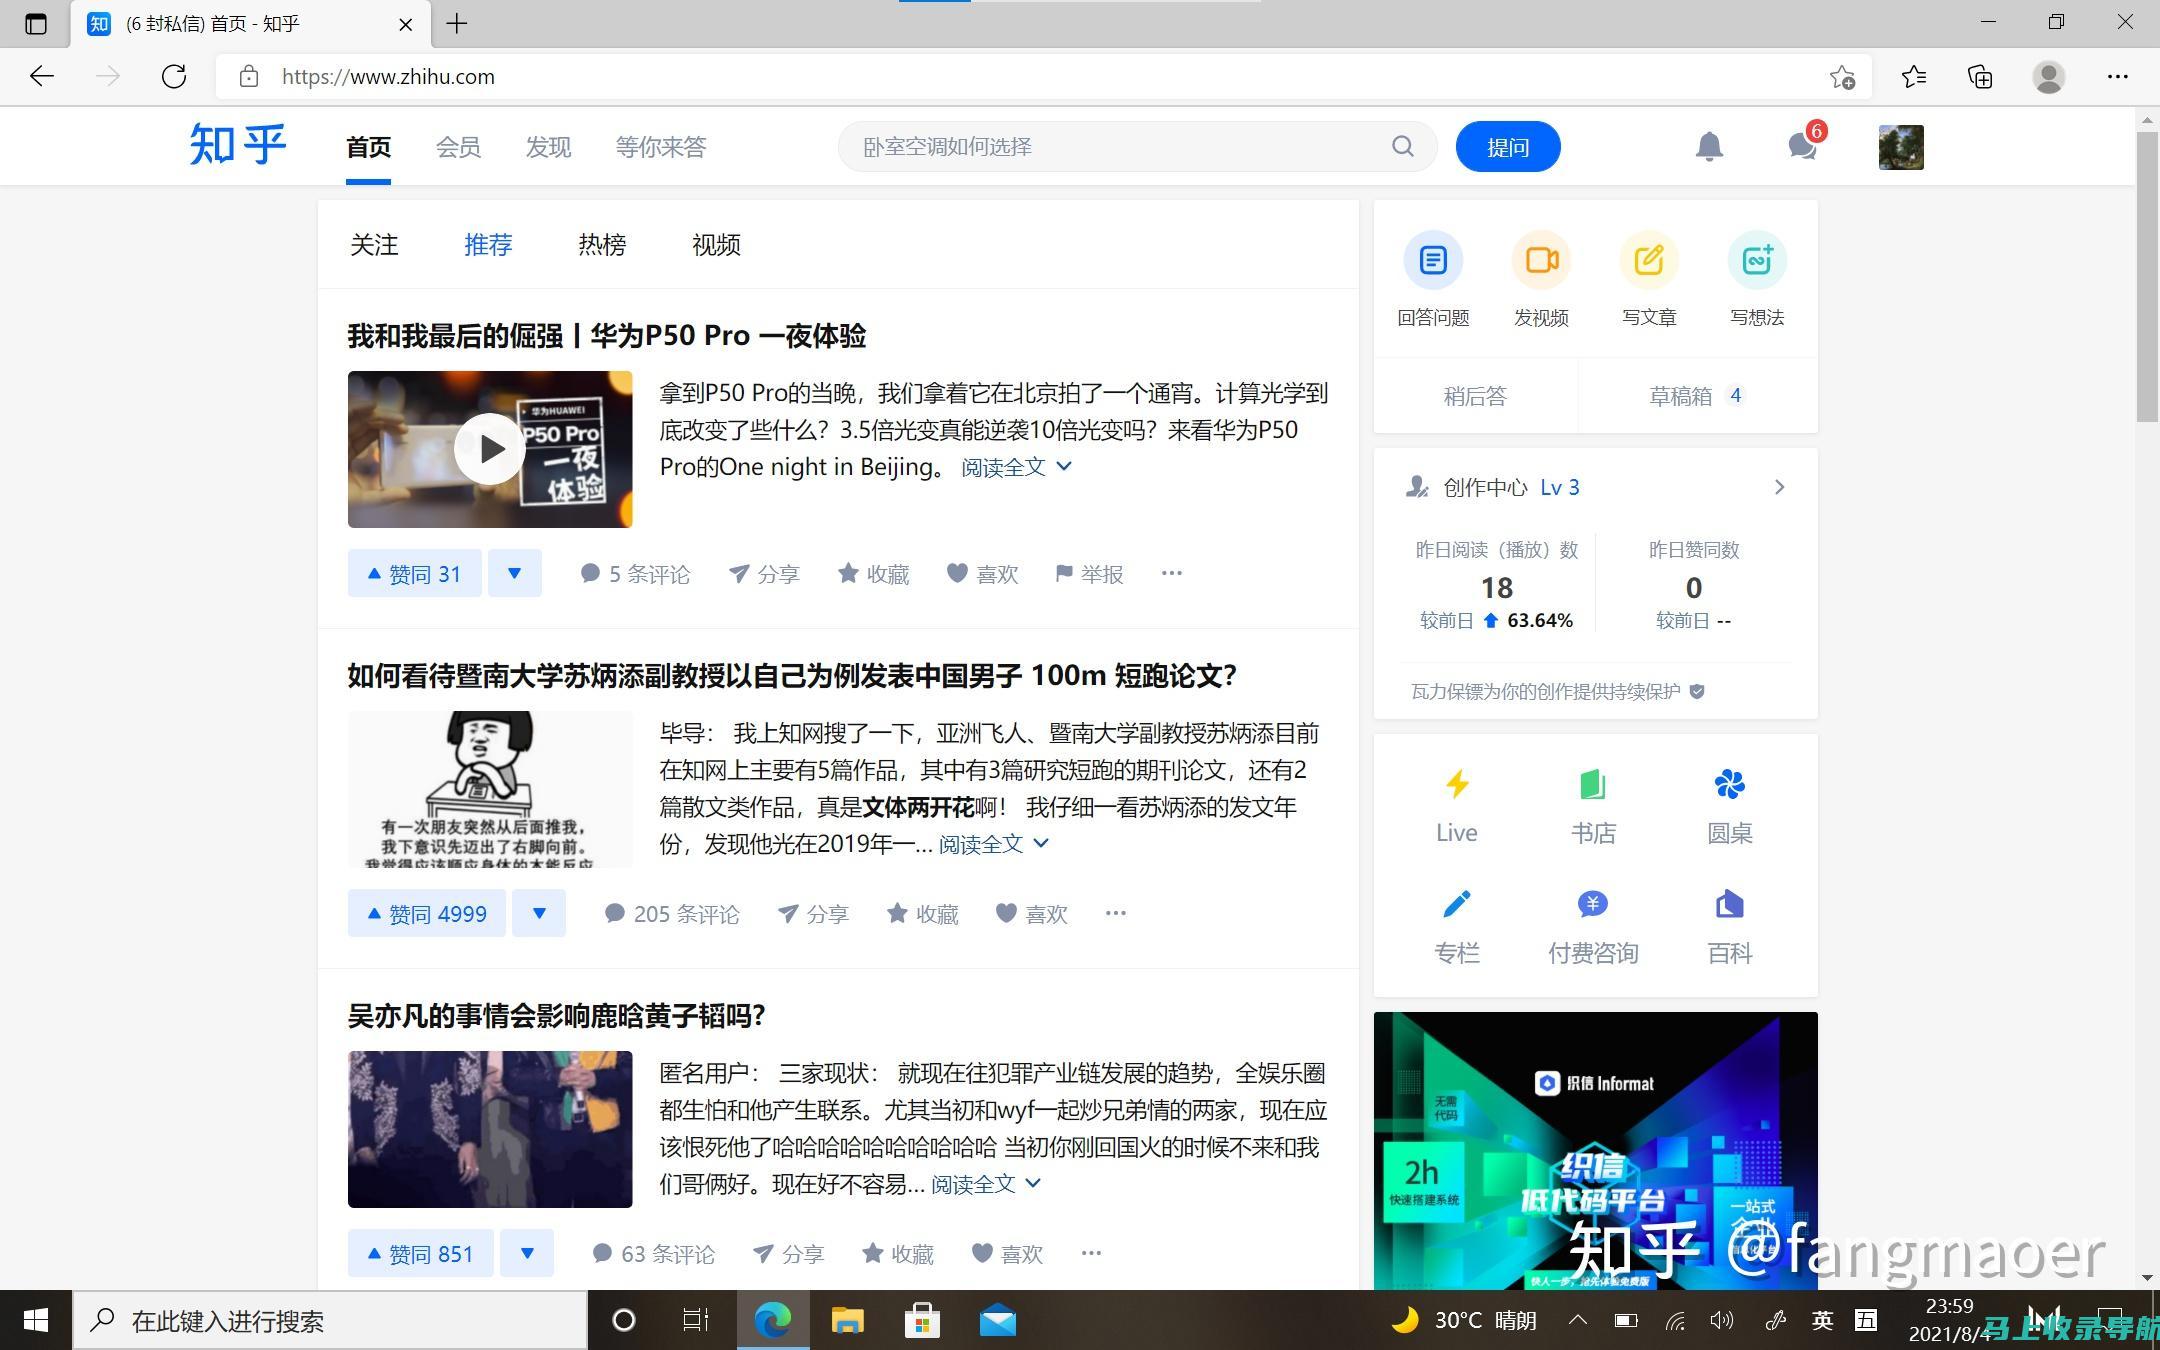2160x1350 pixels.
Task: Open browser profile icon
Action: [2049, 77]
